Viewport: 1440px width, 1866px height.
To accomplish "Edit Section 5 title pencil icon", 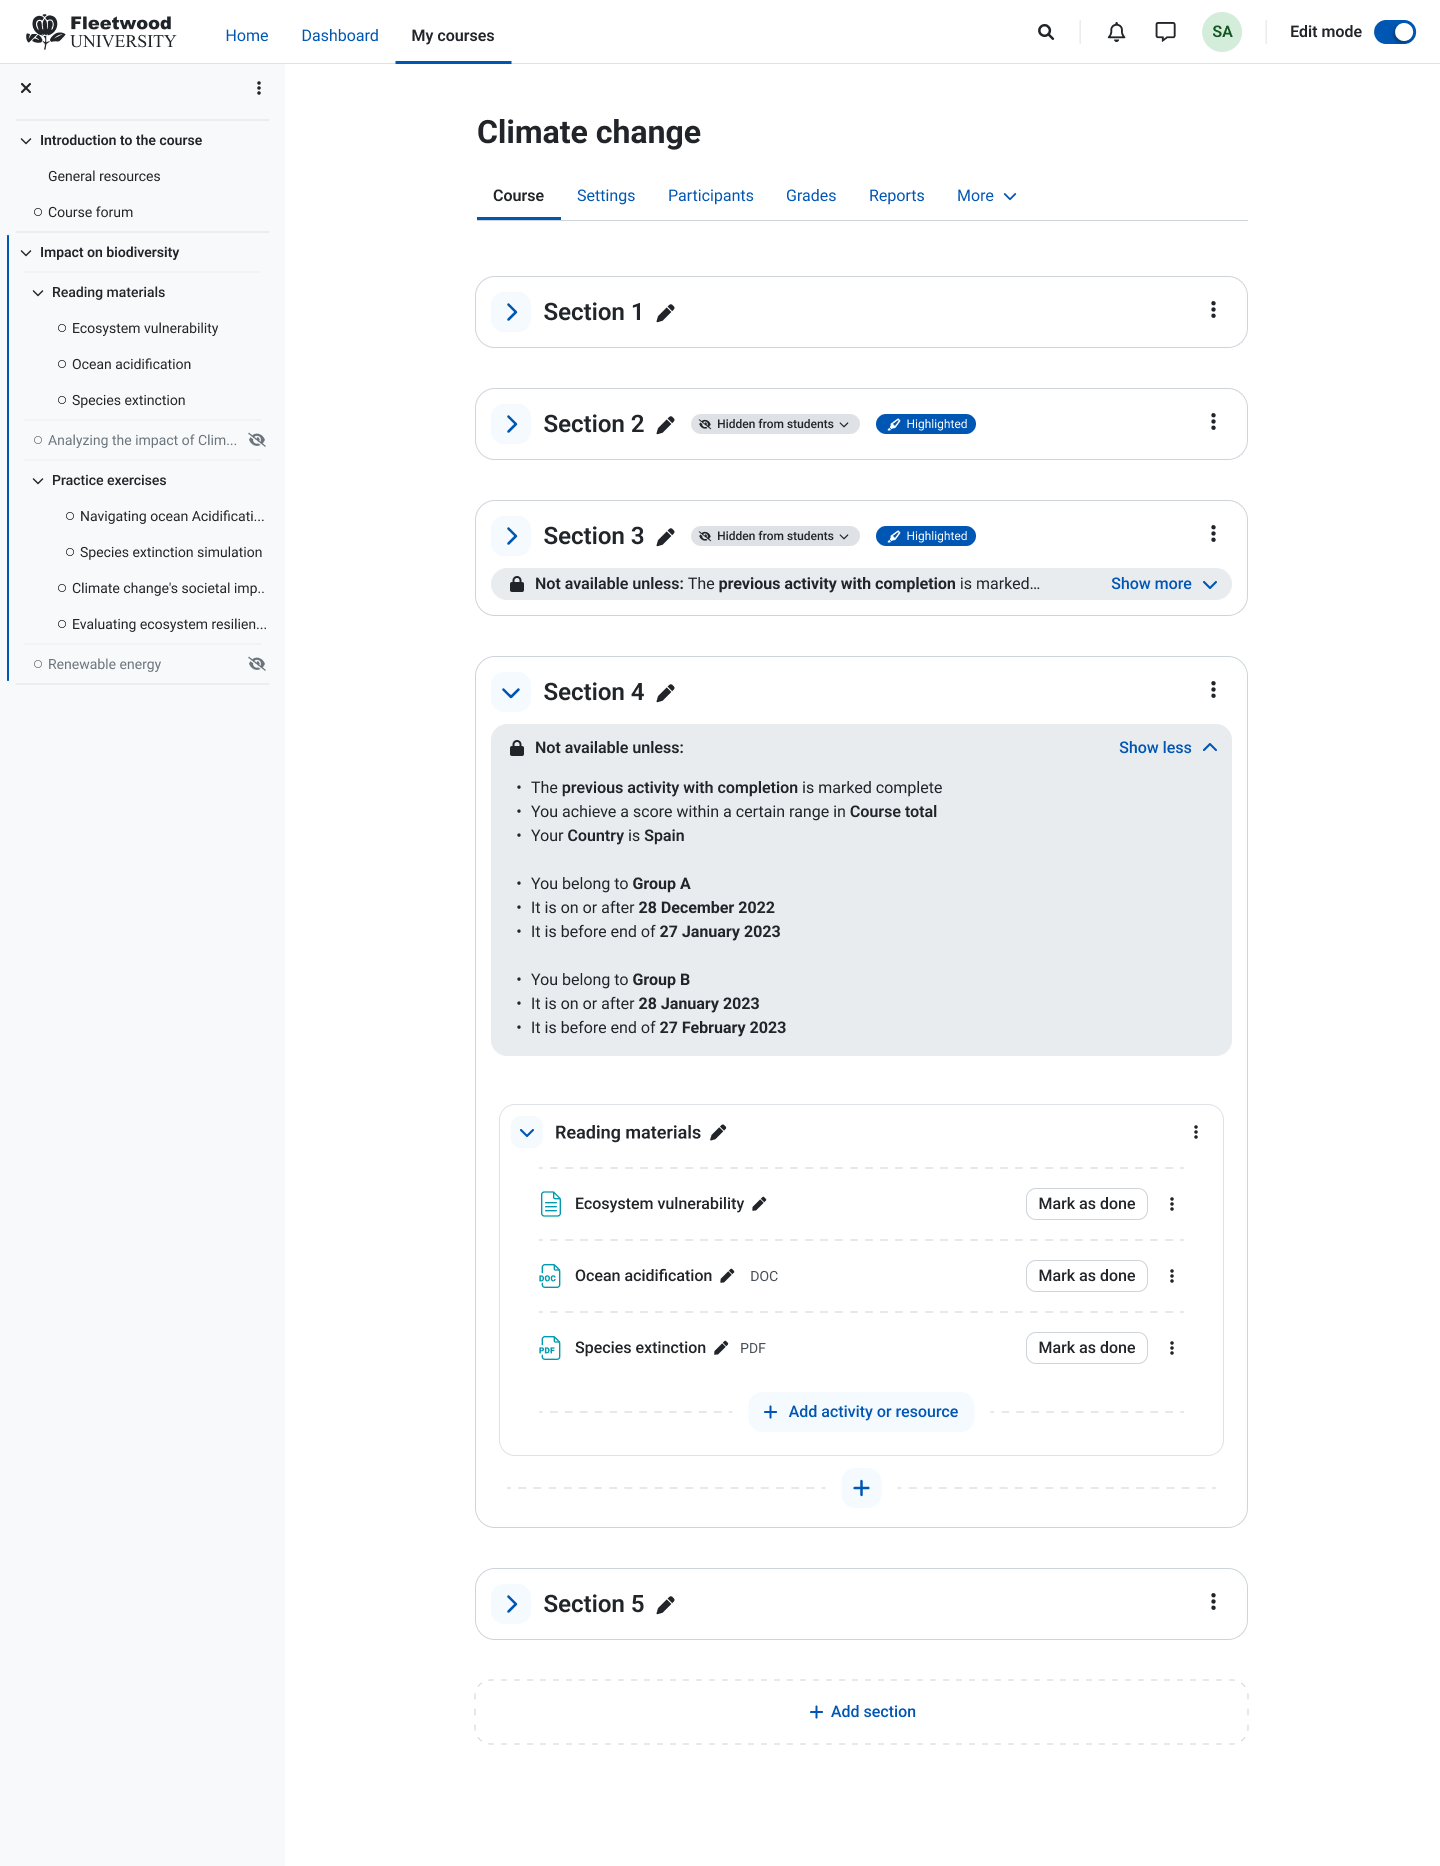I will coord(665,1605).
